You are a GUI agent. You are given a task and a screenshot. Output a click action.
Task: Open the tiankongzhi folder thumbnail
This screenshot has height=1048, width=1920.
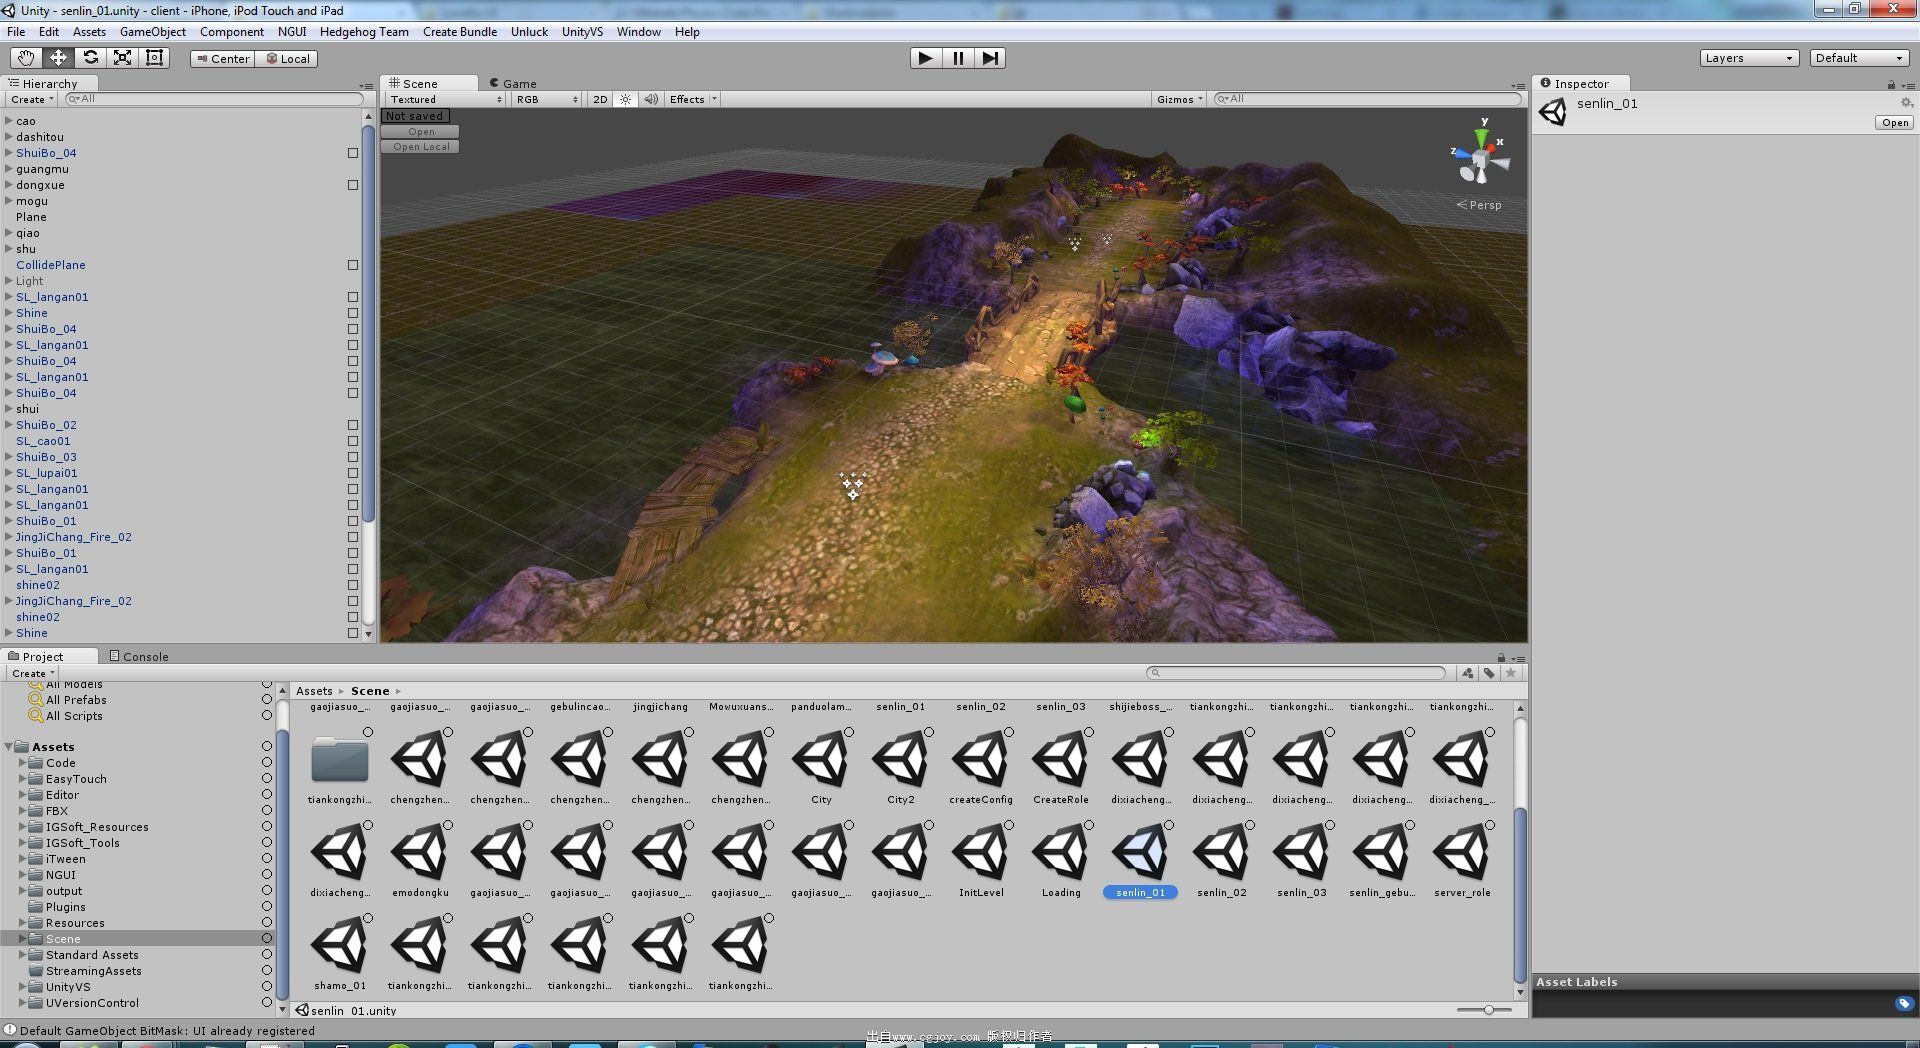pos(340,760)
